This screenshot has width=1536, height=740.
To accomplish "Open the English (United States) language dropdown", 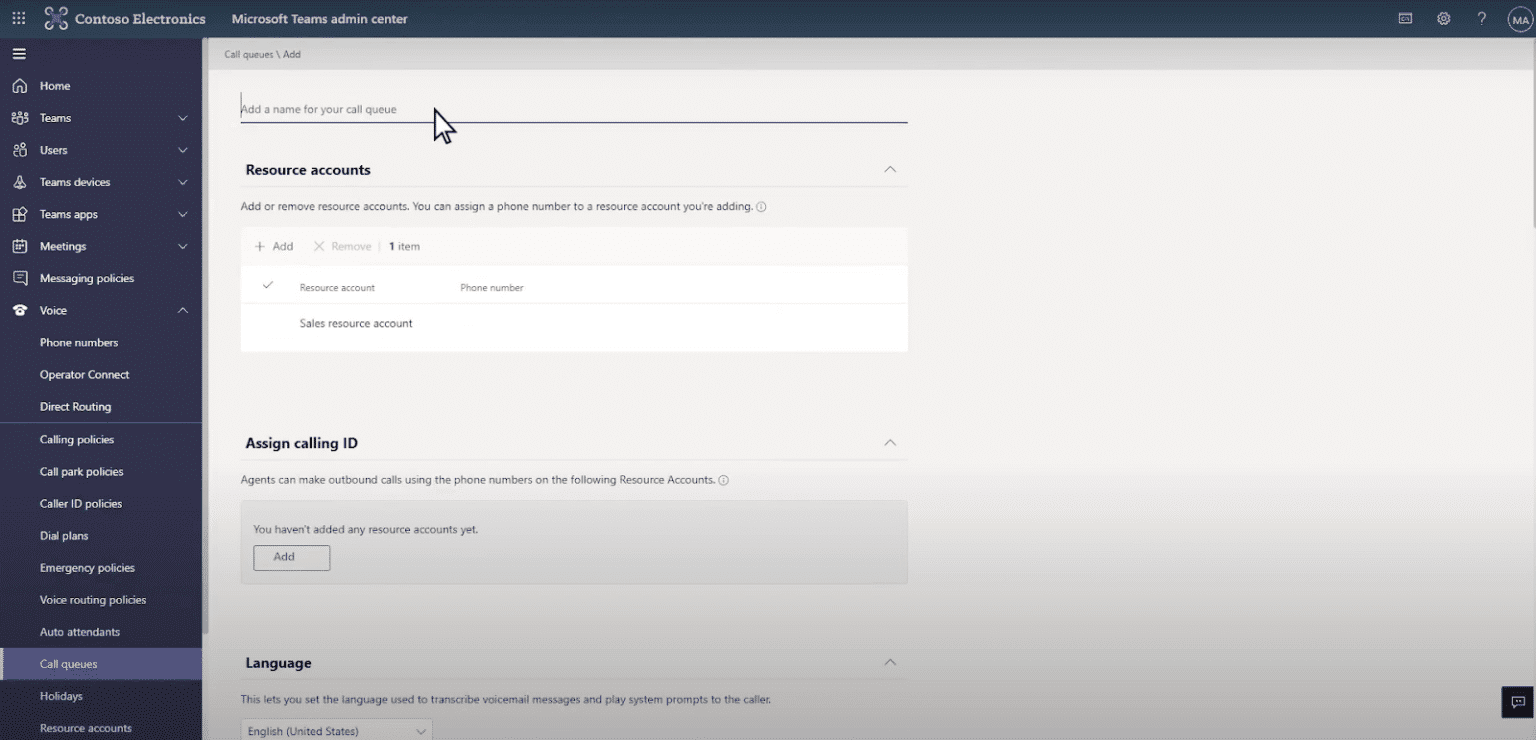I will [x=336, y=731].
